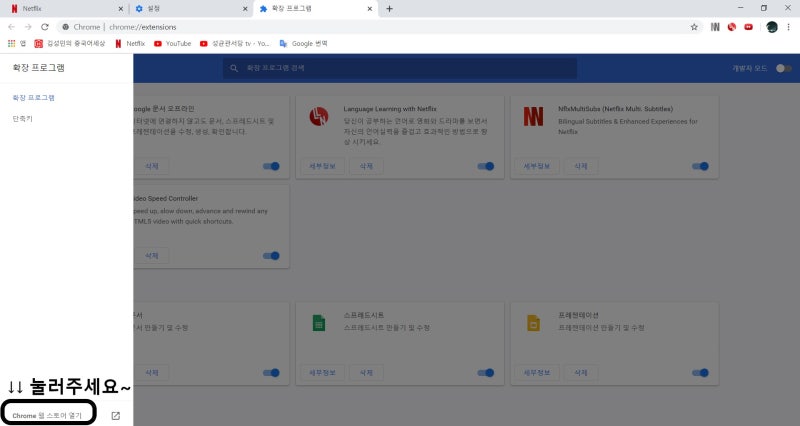
Task: Open Chrome 웹 스토어 열기 link
Action: 47,416
